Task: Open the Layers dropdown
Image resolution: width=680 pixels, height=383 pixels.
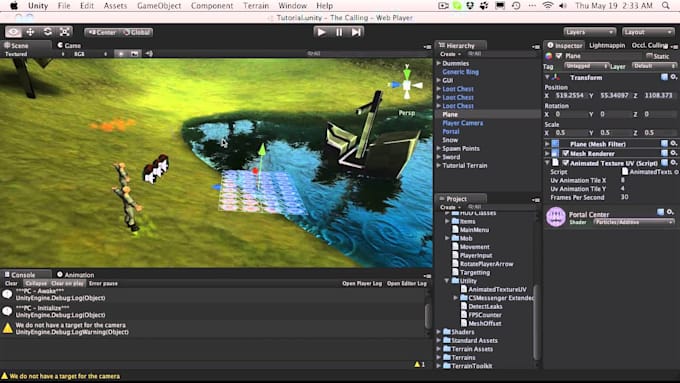Action: pyautogui.click(x=589, y=32)
